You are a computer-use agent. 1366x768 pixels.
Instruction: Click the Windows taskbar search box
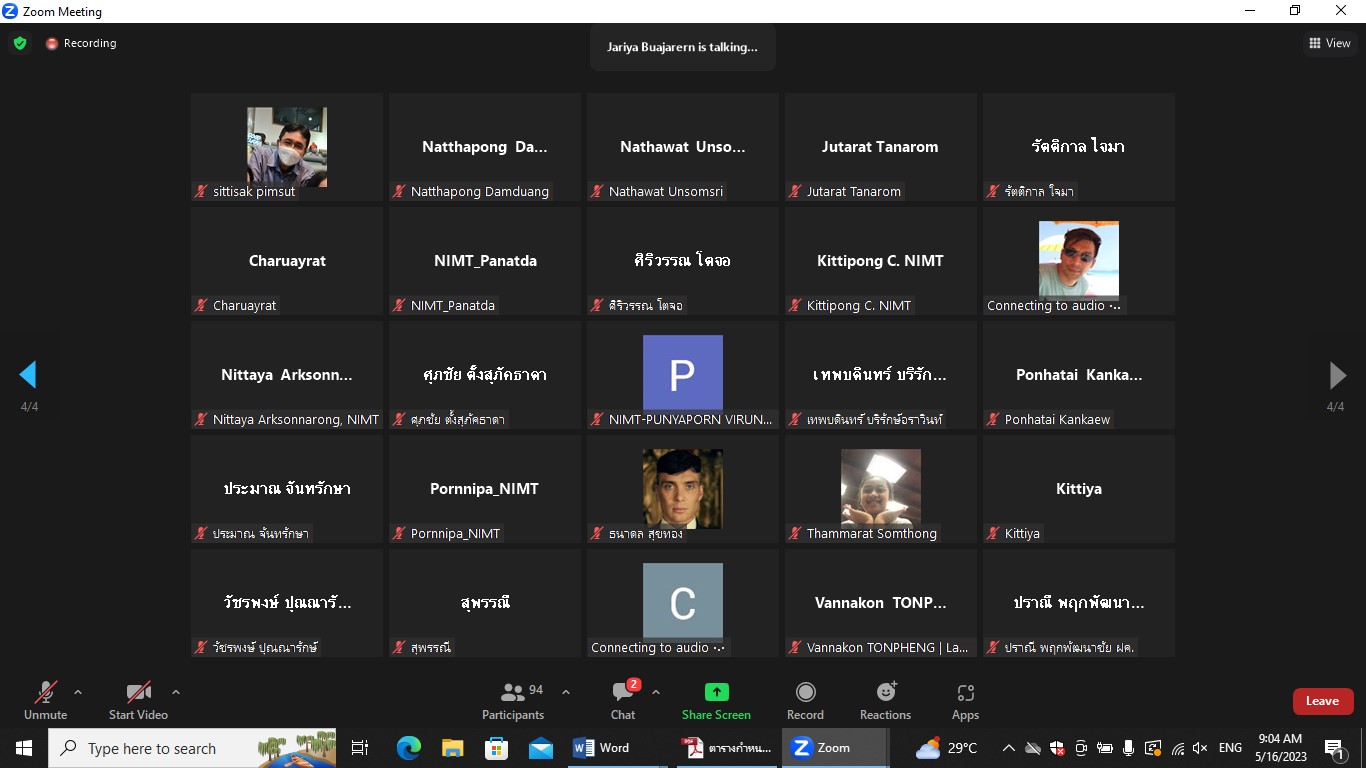point(192,748)
